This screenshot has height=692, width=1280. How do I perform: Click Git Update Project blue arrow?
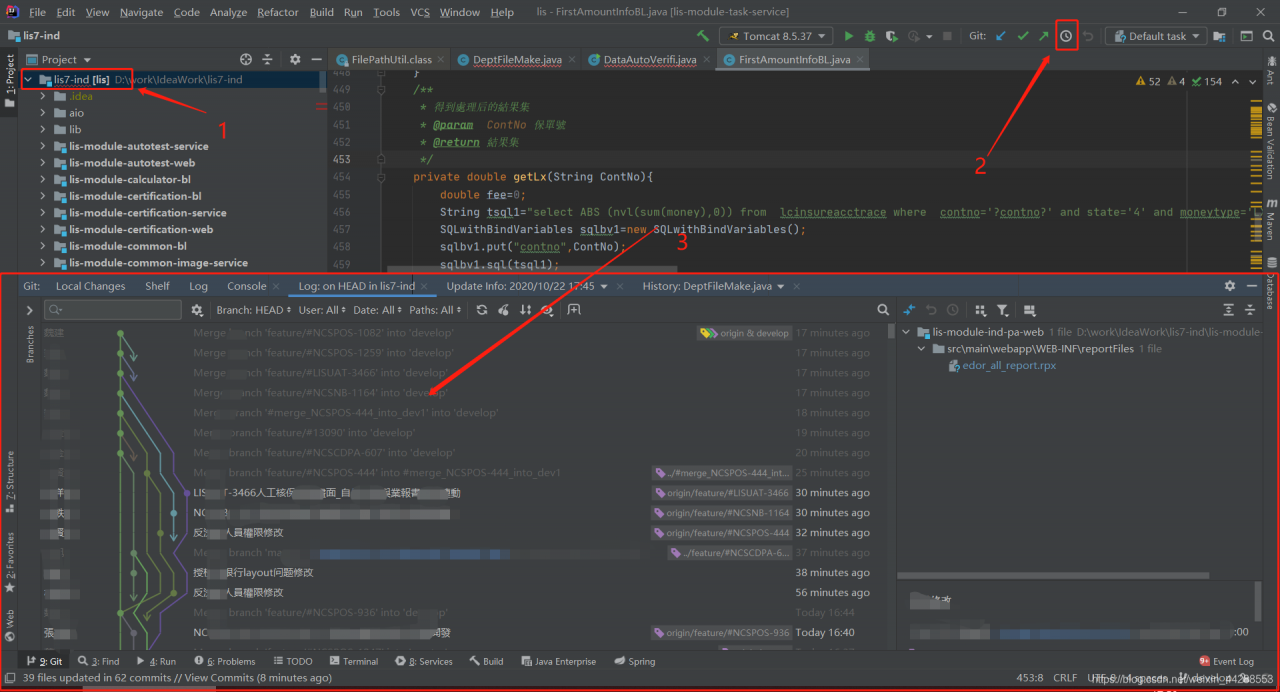pos(1001,36)
